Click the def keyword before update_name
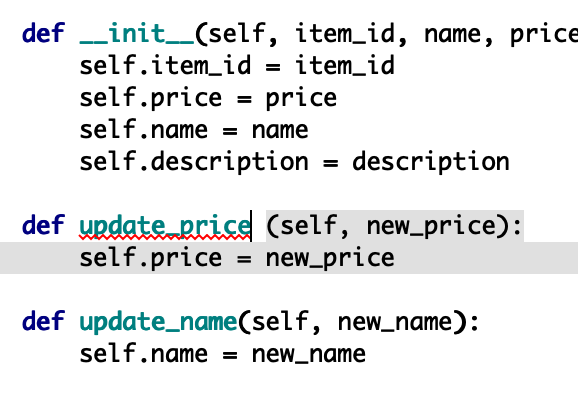 click(x=43, y=321)
